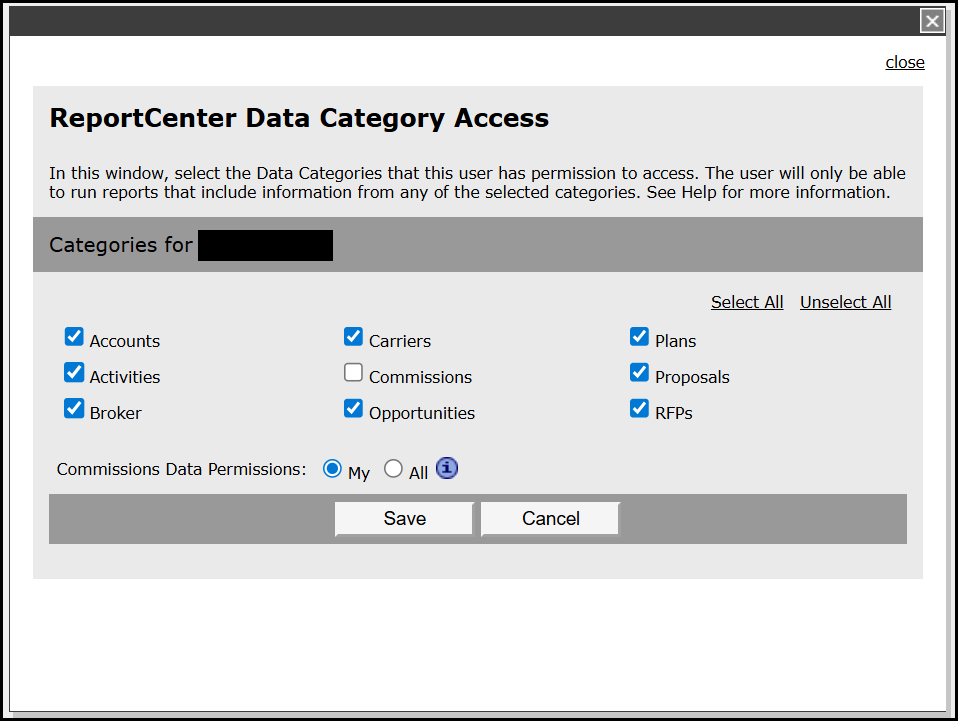Click the Accounts label text
This screenshot has height=721, width=958.
pos(125,341)
